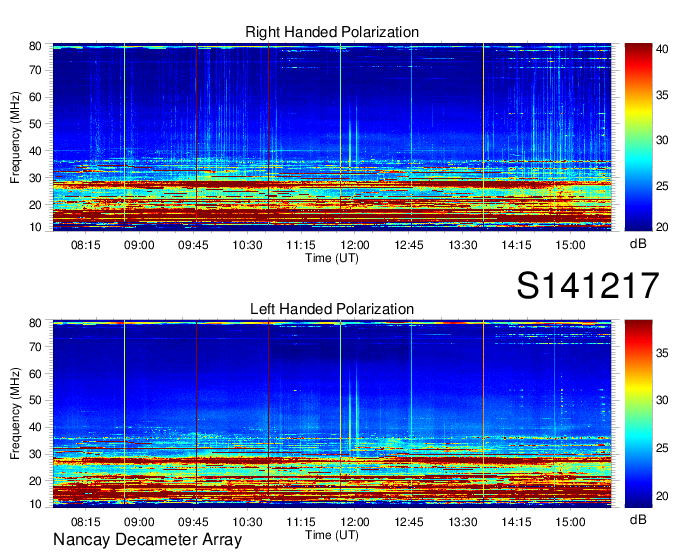Click 11:15 time tick under Left Handed plot

301,522
